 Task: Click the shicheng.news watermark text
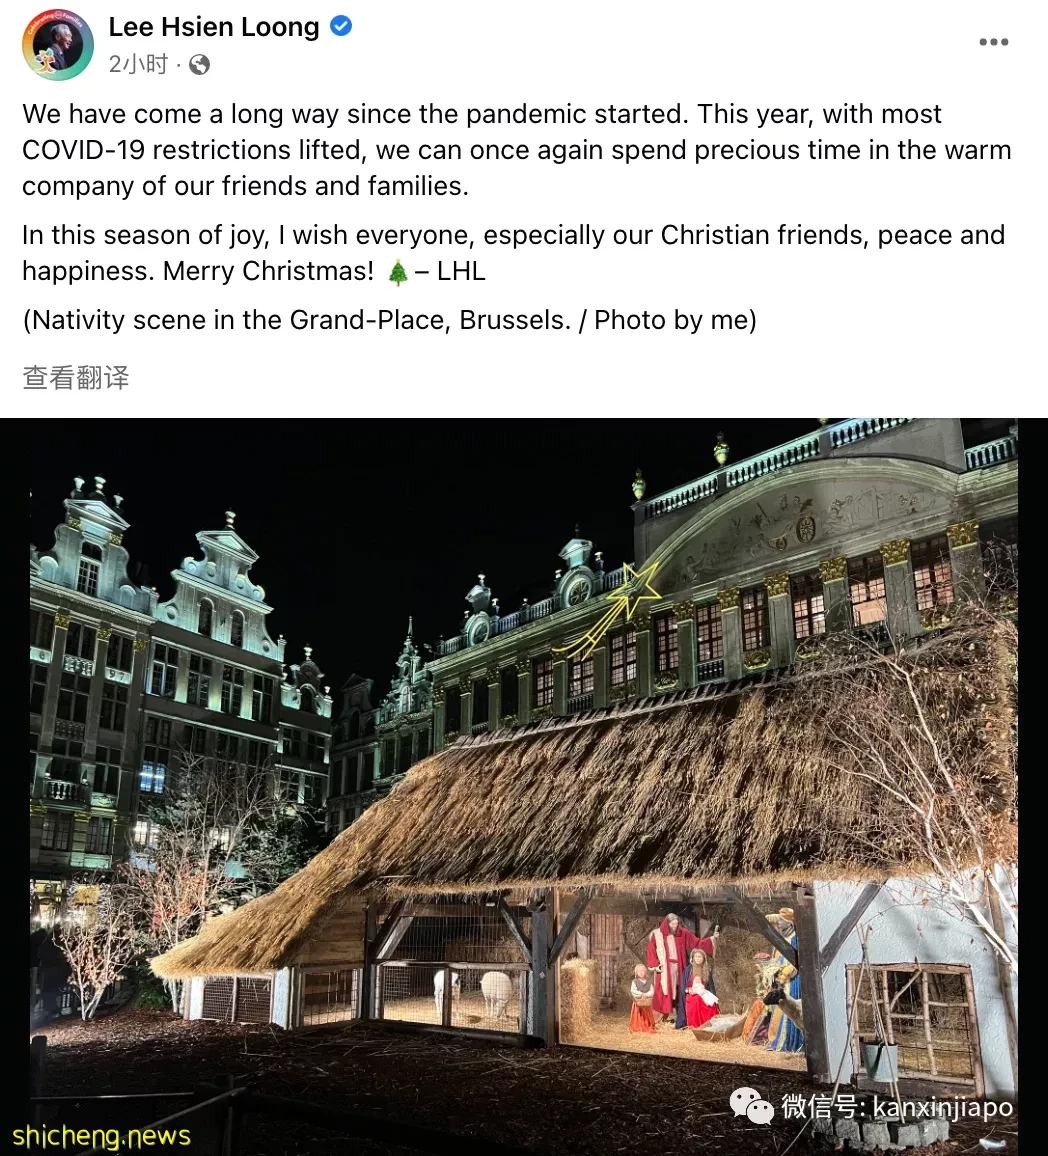coord(102,1136)
